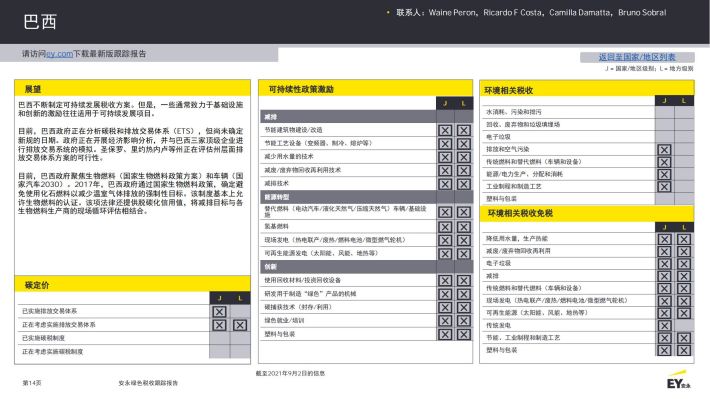Toggle J checkbox for 工业制程和制造工艺 tax row
The image size is (710, 399).
(x=664, y=187)
